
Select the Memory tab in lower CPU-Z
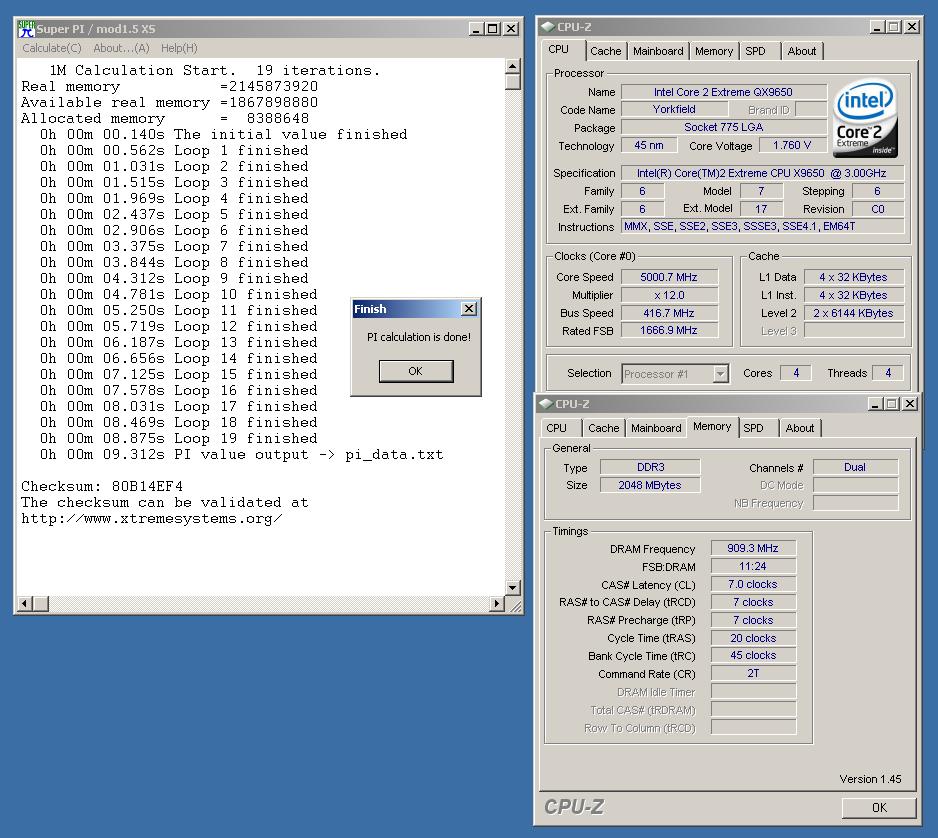(712, 426)
